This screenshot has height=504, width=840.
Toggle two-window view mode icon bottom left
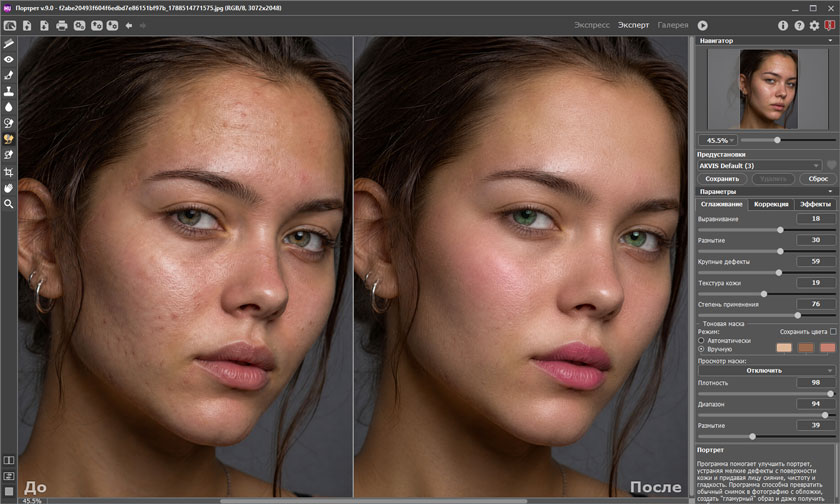tap(9, 460)
